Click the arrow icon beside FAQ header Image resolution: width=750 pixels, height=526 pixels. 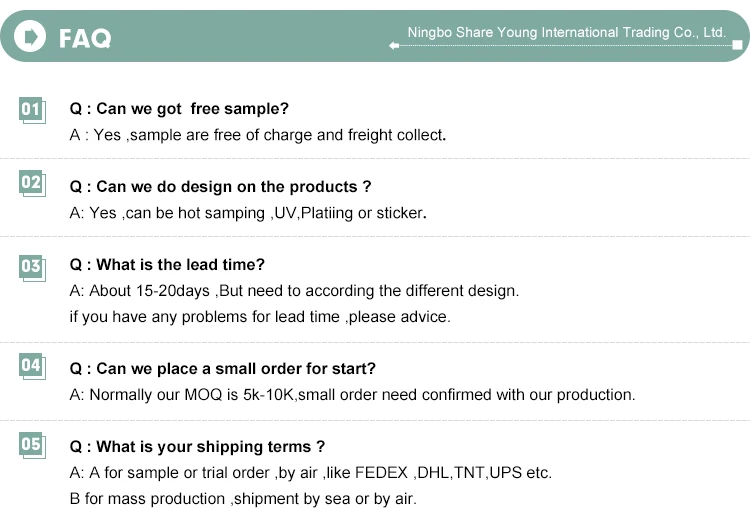(x=32, y=37)
